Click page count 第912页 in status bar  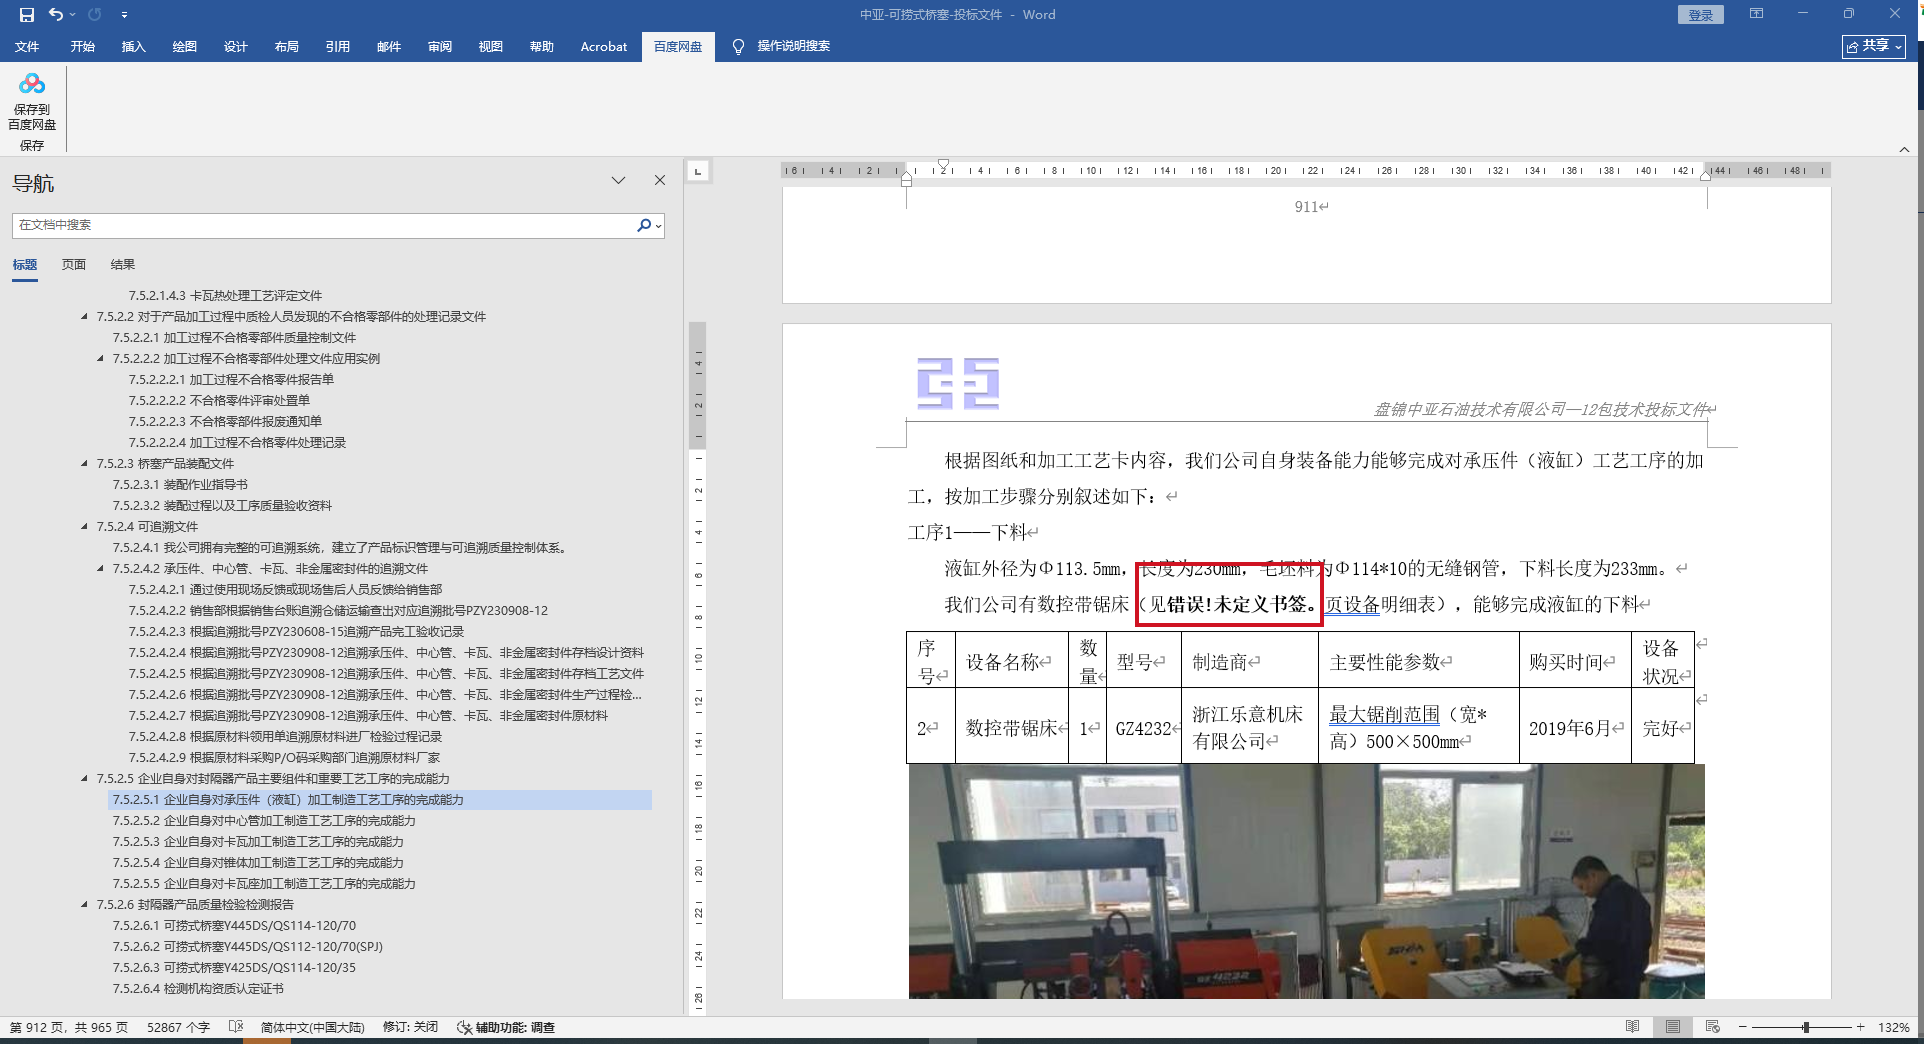[x=69, y=1028]
